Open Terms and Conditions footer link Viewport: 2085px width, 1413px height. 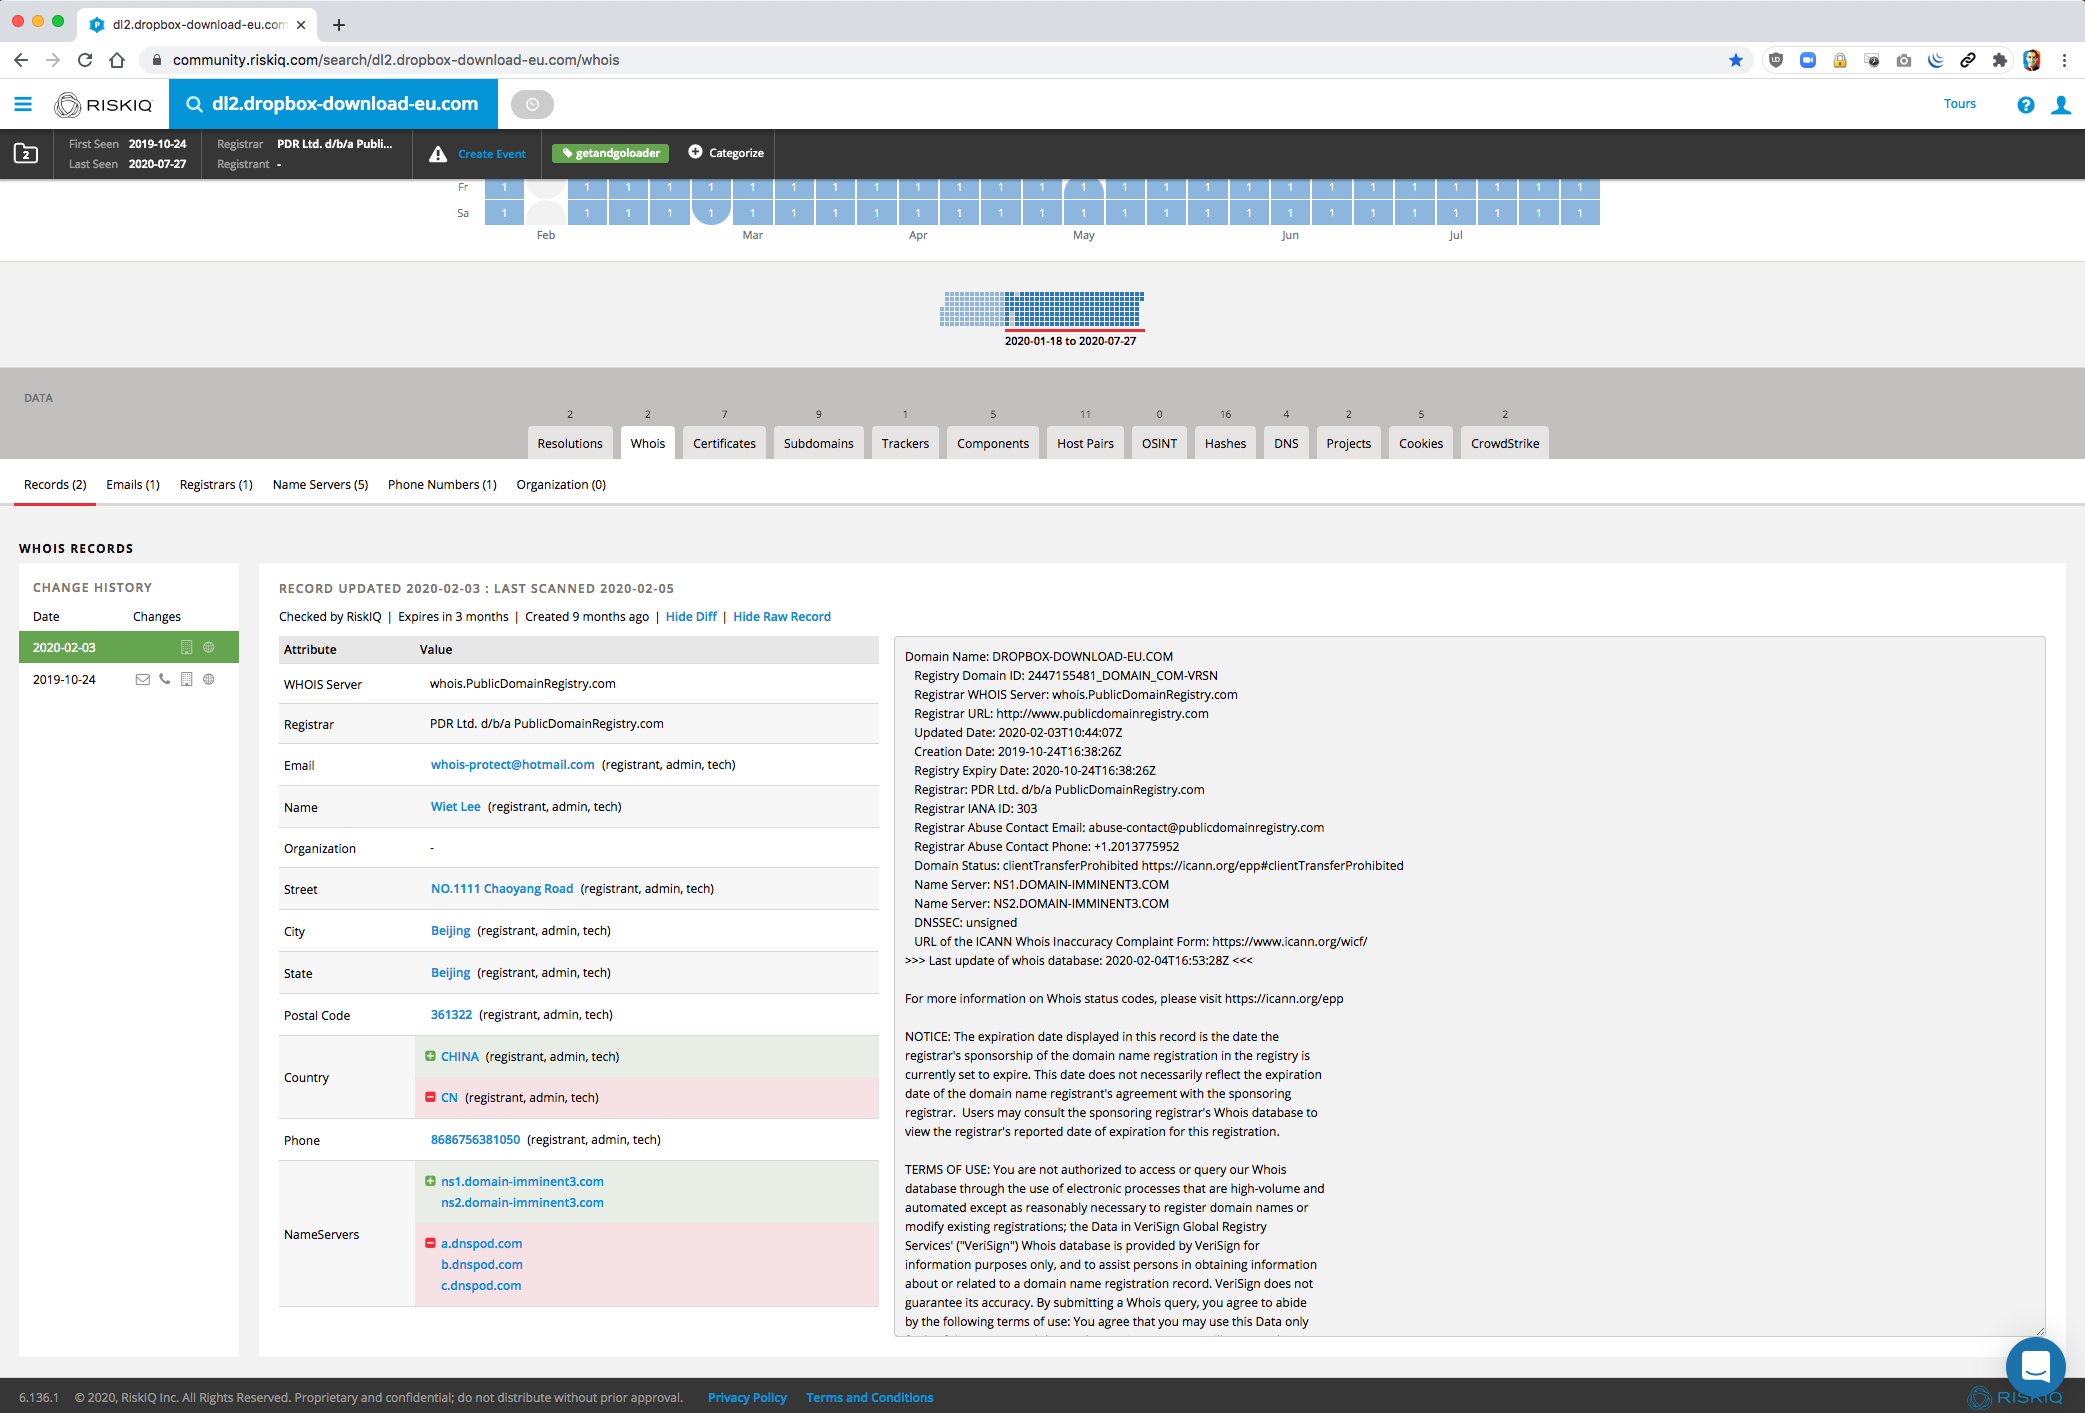point(870,1398)
